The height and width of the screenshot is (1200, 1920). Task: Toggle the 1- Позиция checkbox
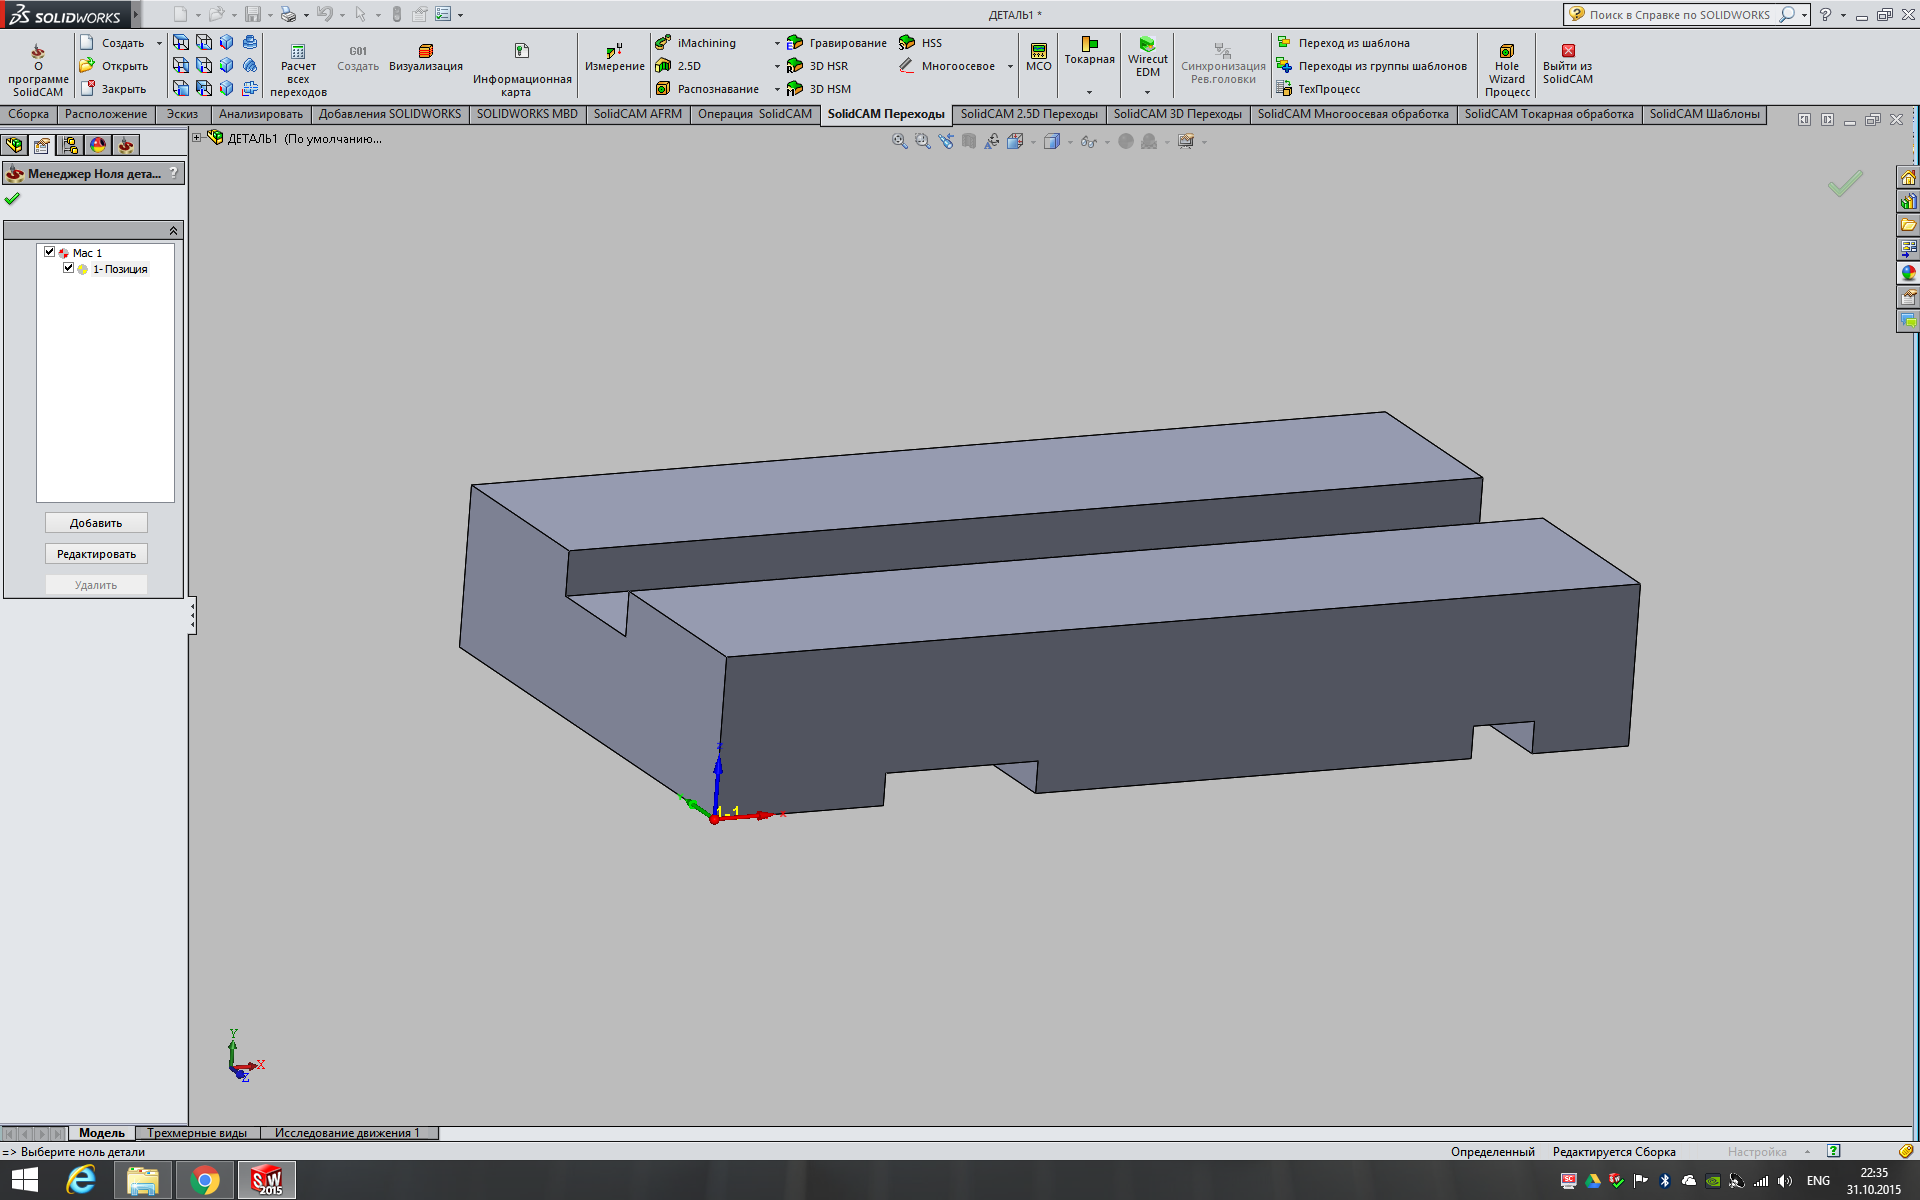68,268
